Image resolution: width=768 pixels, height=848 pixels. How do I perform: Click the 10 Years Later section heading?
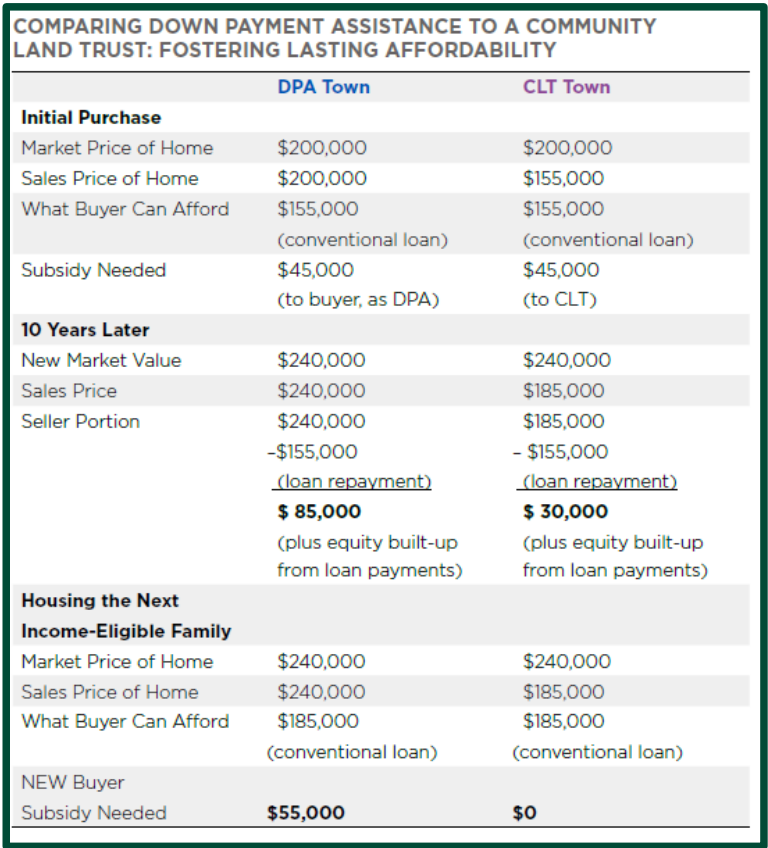(85, 329)
